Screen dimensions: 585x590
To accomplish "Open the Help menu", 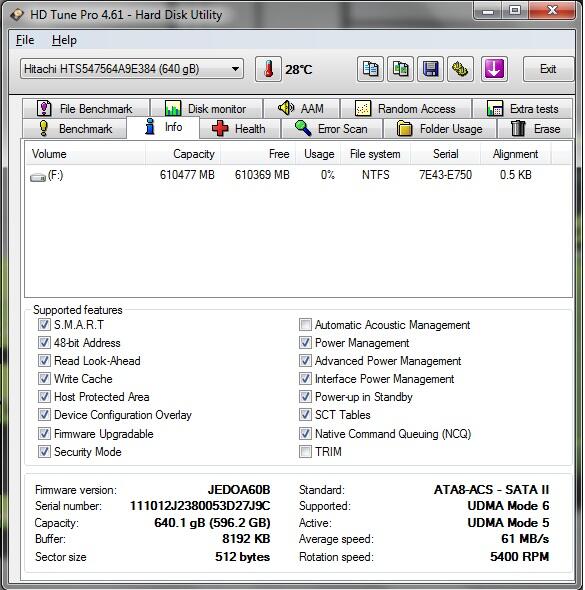I will click(x=64, y=40).
